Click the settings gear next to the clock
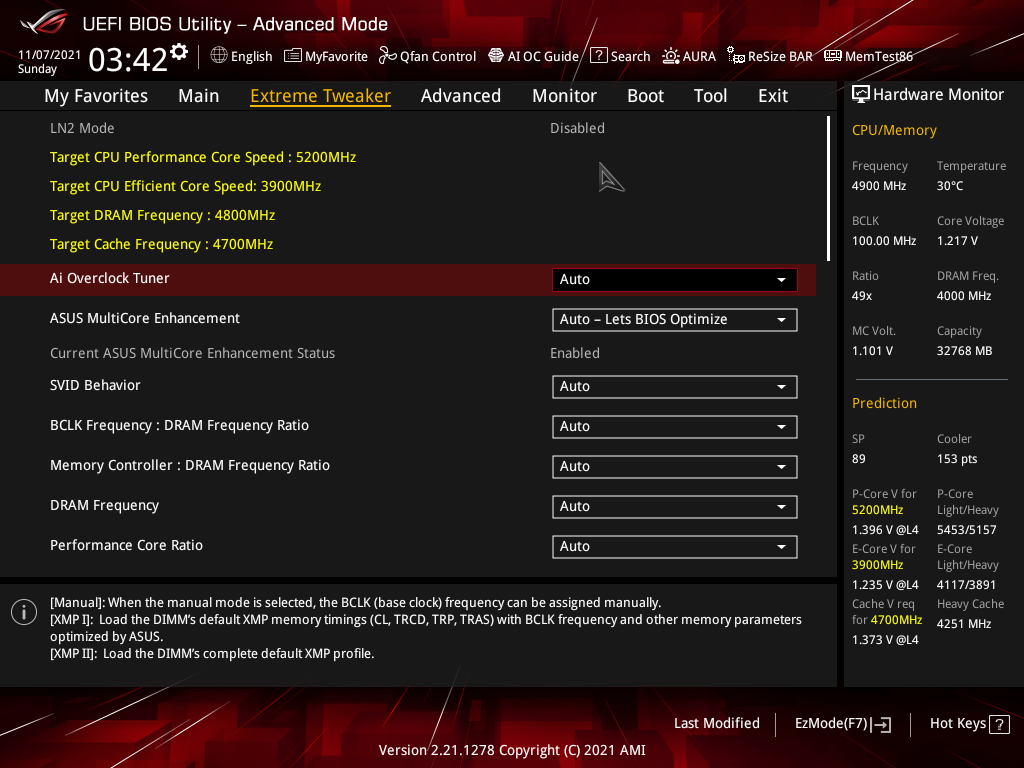Viewport: 1024px width, 768px height. pyautogui.click(x=179, y=52)
